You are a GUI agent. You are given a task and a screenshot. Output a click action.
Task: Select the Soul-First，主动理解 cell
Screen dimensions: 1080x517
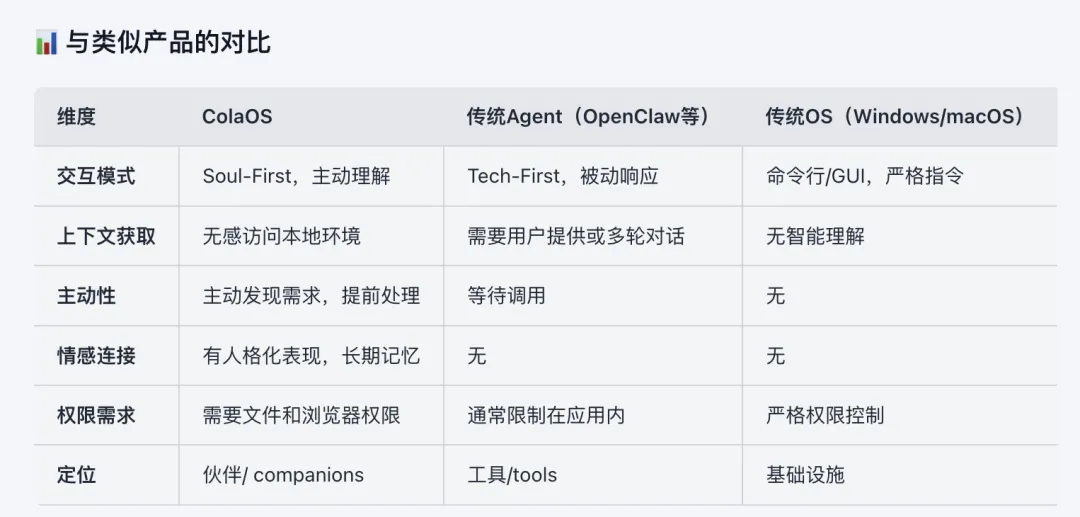point(296,177)
